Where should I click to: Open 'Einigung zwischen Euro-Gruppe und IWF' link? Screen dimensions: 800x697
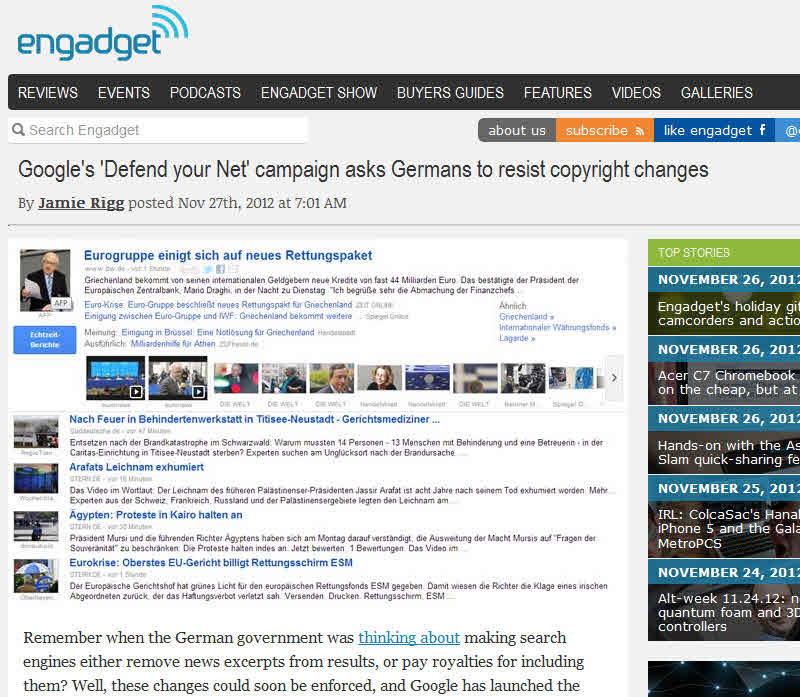pos(218,316)
